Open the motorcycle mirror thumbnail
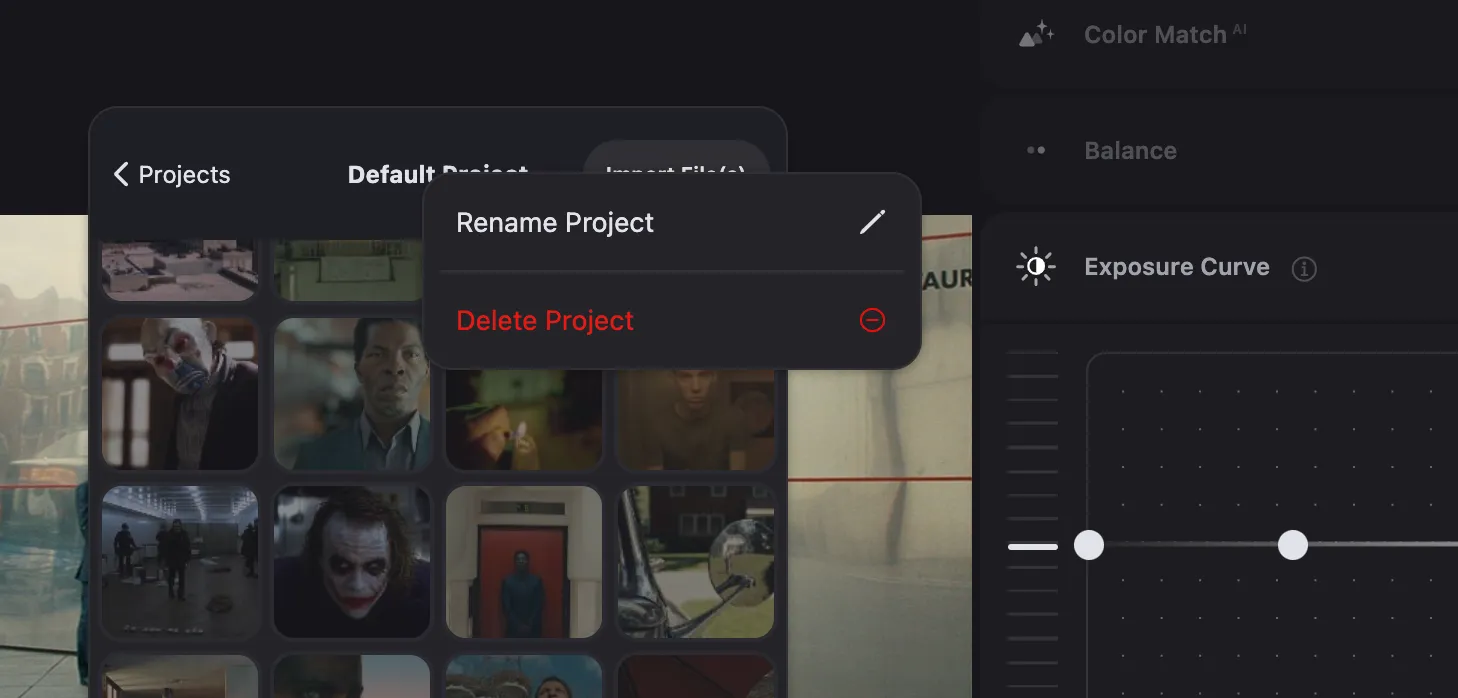1458x698 pixels. (x=696, y=562)
